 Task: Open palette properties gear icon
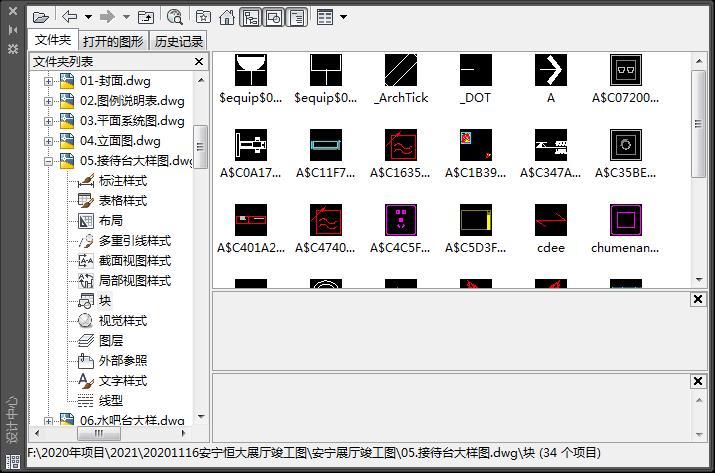(13, 48)
